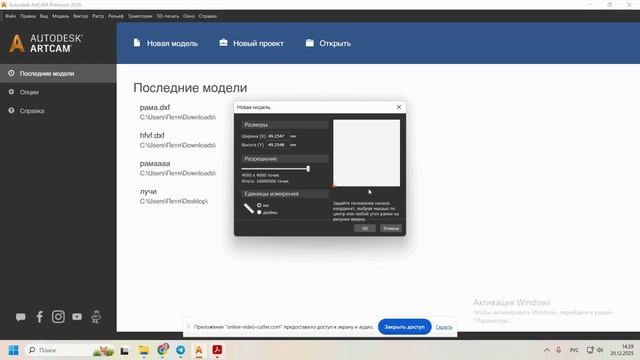Click the taskbar clock and date

622,350
